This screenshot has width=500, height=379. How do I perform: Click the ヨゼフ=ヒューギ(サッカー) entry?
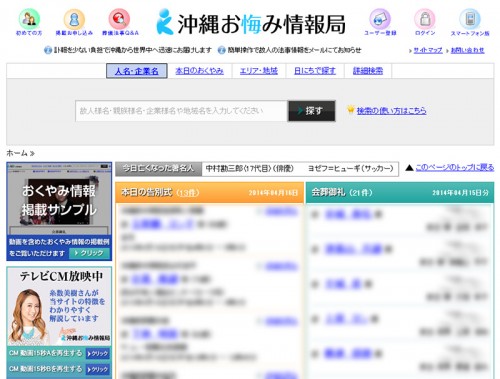pos(351,169)
